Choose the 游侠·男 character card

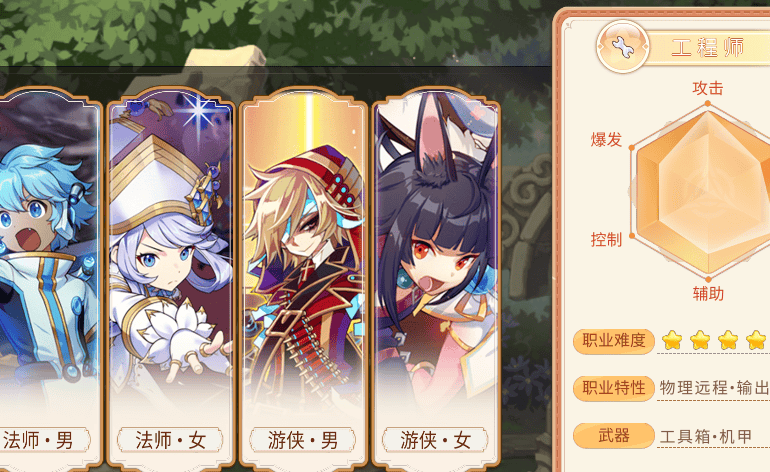(x=303, y=278)
